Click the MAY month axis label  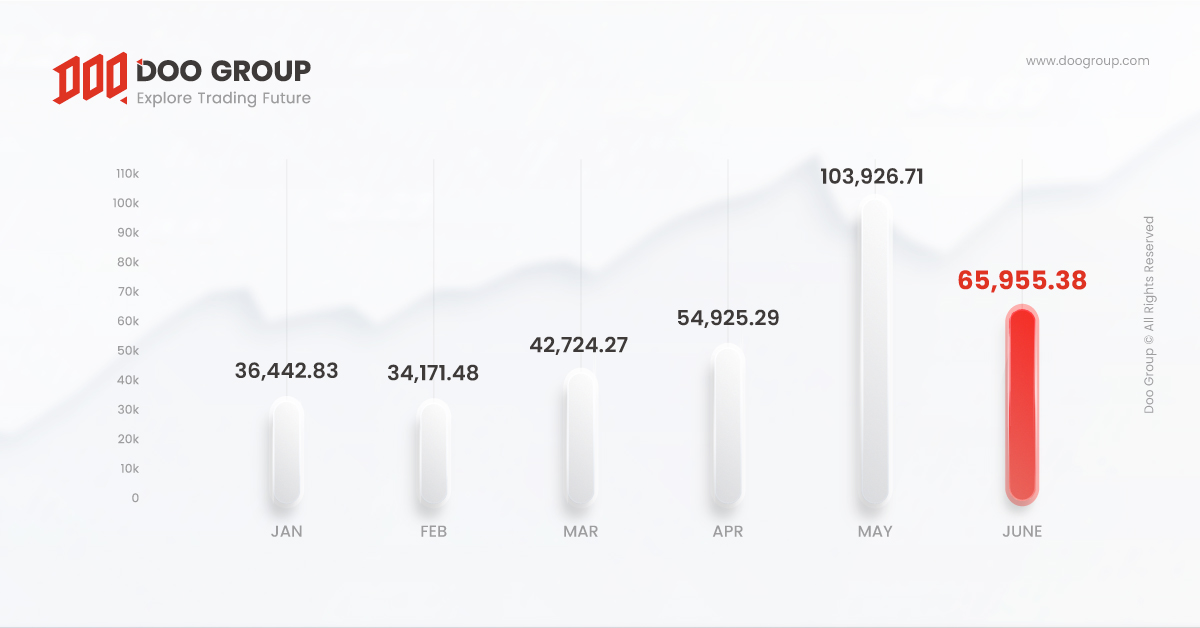click(875, 532)
